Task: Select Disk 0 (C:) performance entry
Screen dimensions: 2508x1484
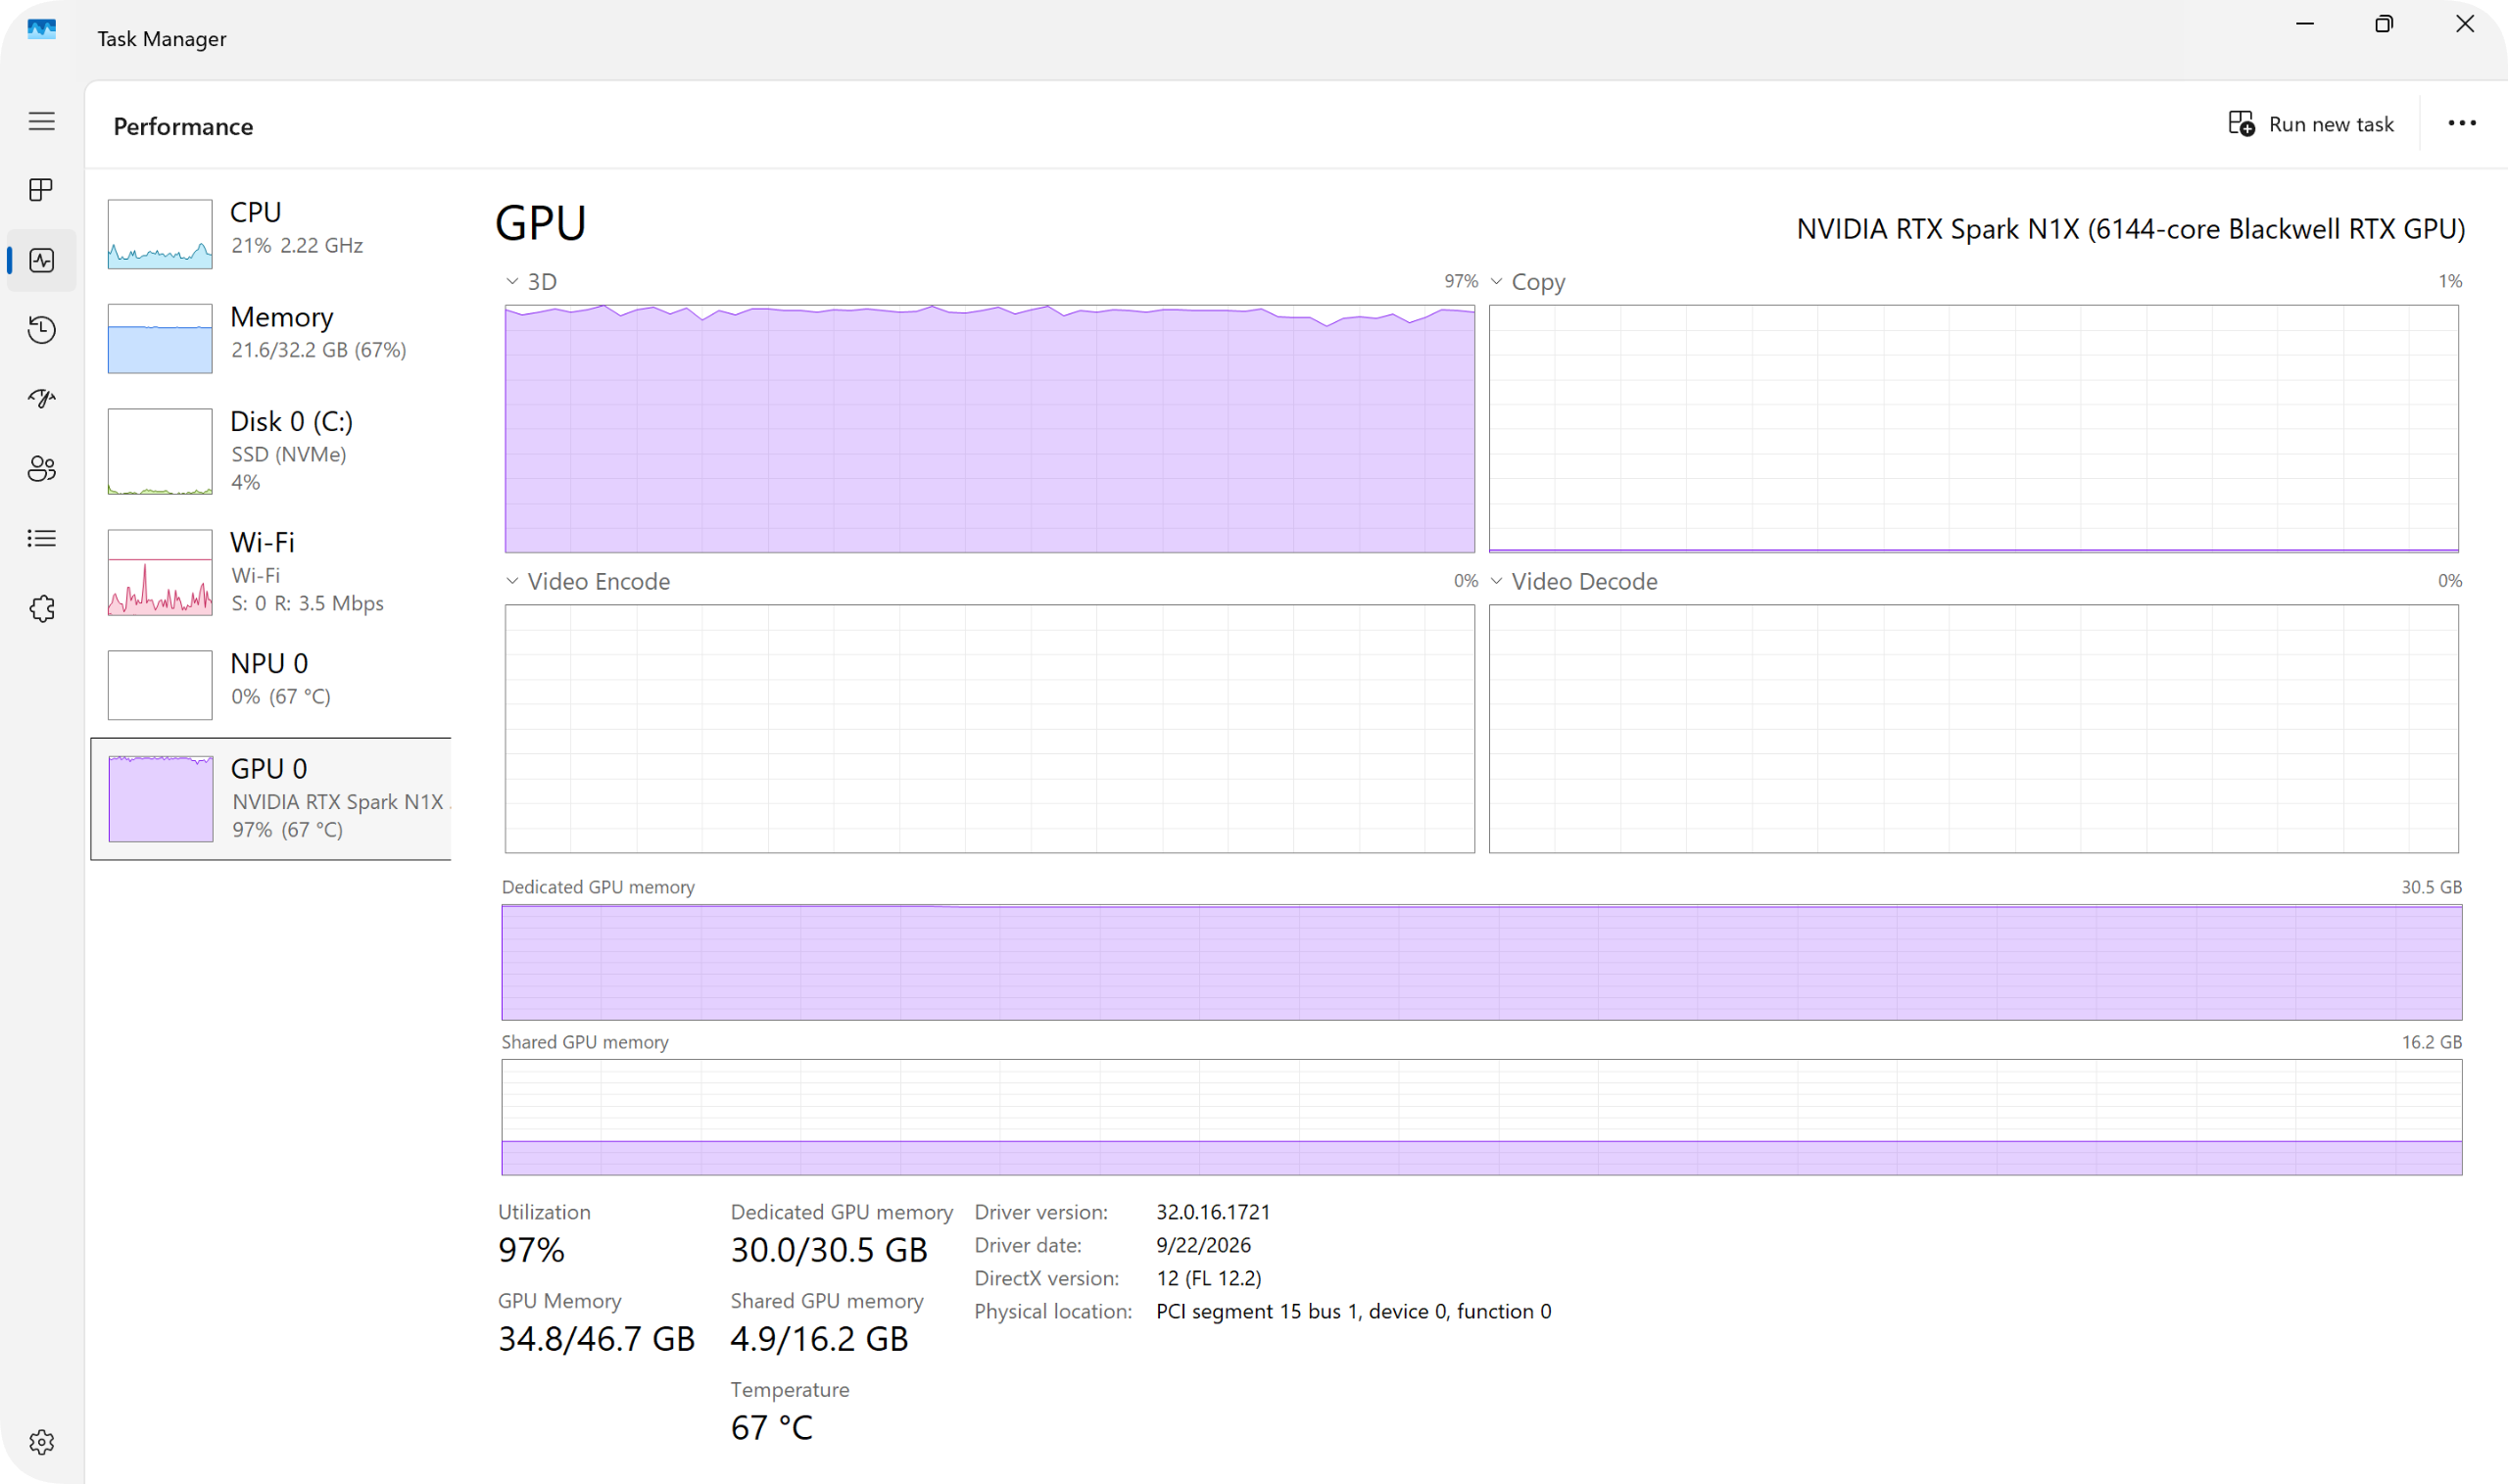Action: [271, 451]
